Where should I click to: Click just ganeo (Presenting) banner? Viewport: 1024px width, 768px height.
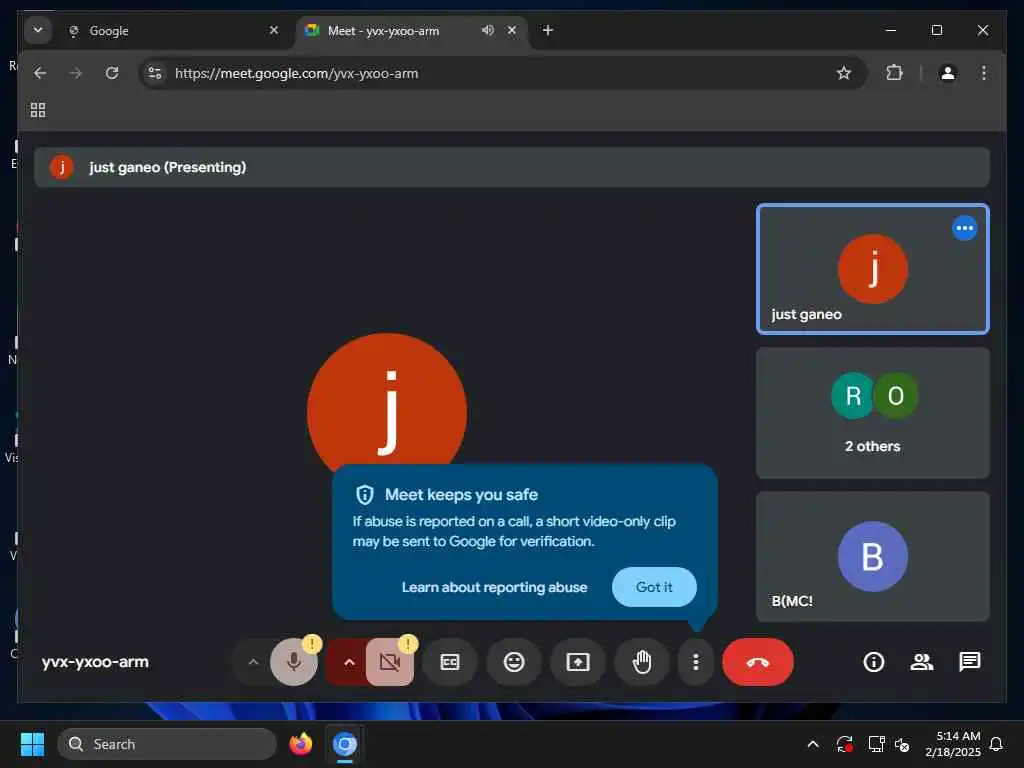[512, 167]
